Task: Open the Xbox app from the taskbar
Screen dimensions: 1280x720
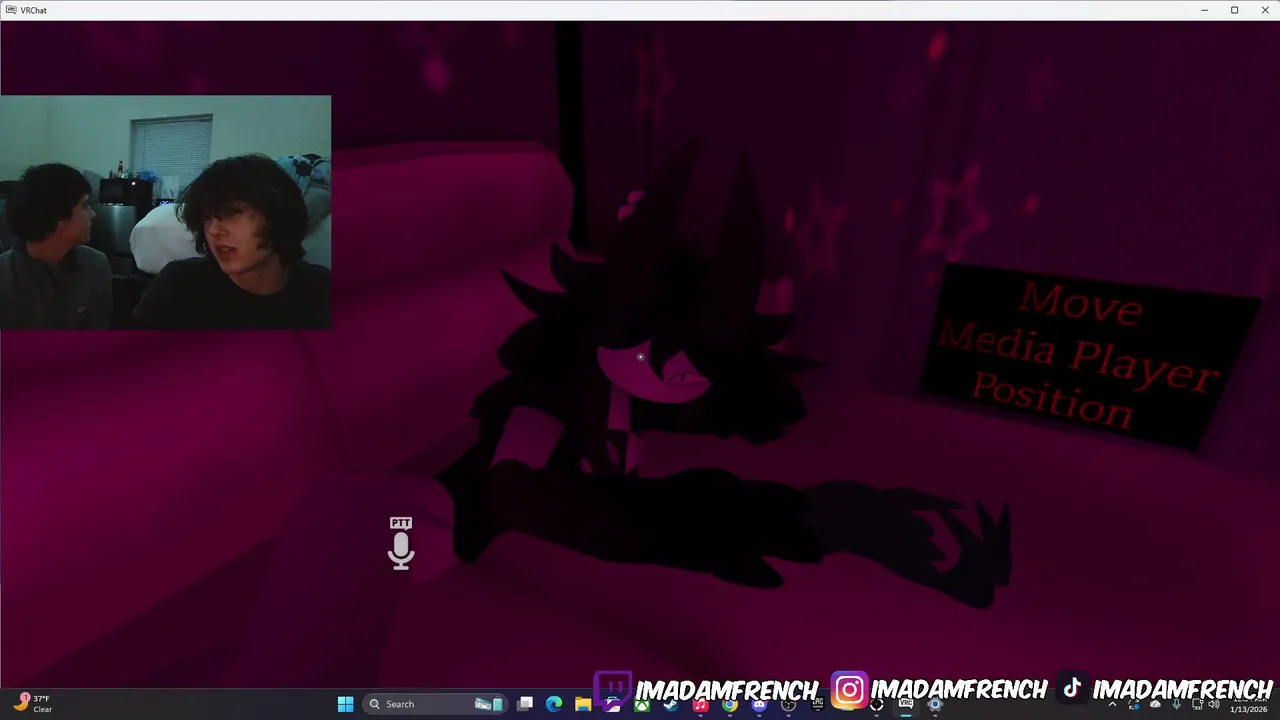Action: click(x=642, y=704)
